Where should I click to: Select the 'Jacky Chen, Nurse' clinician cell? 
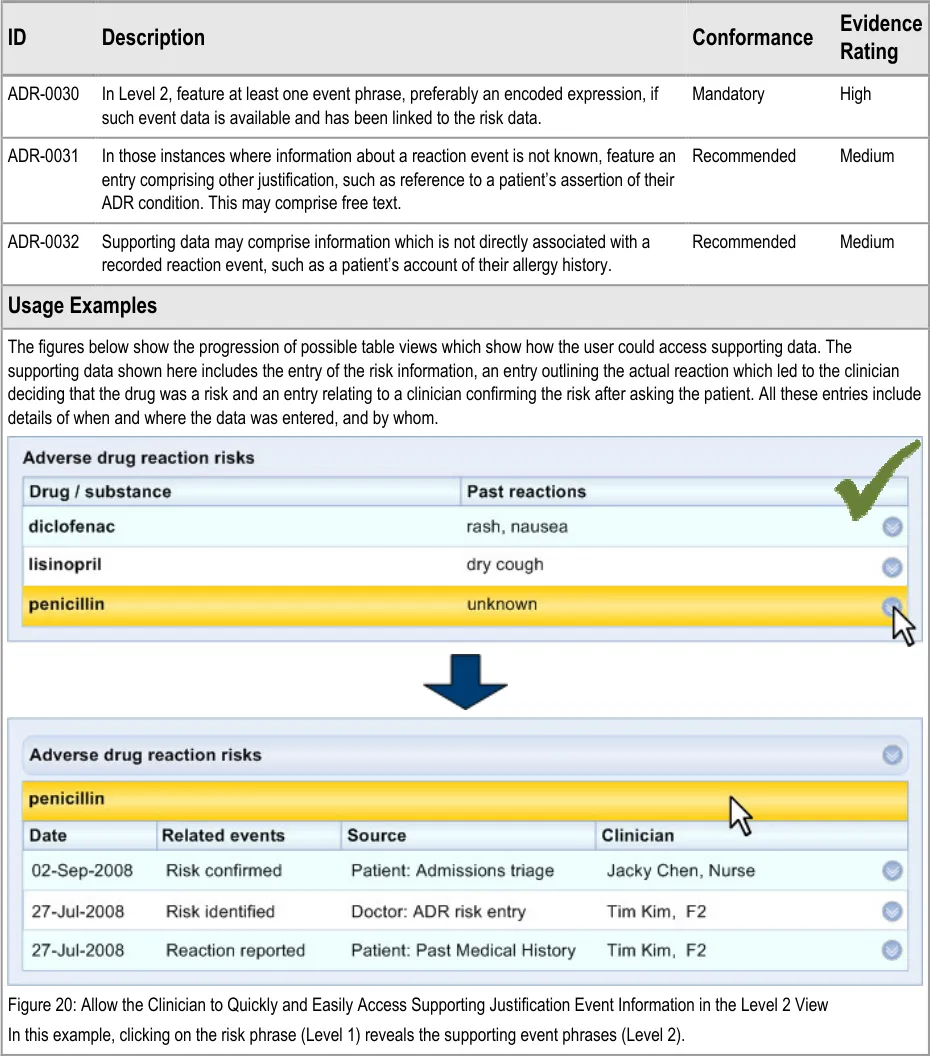(x=680, y=871)
